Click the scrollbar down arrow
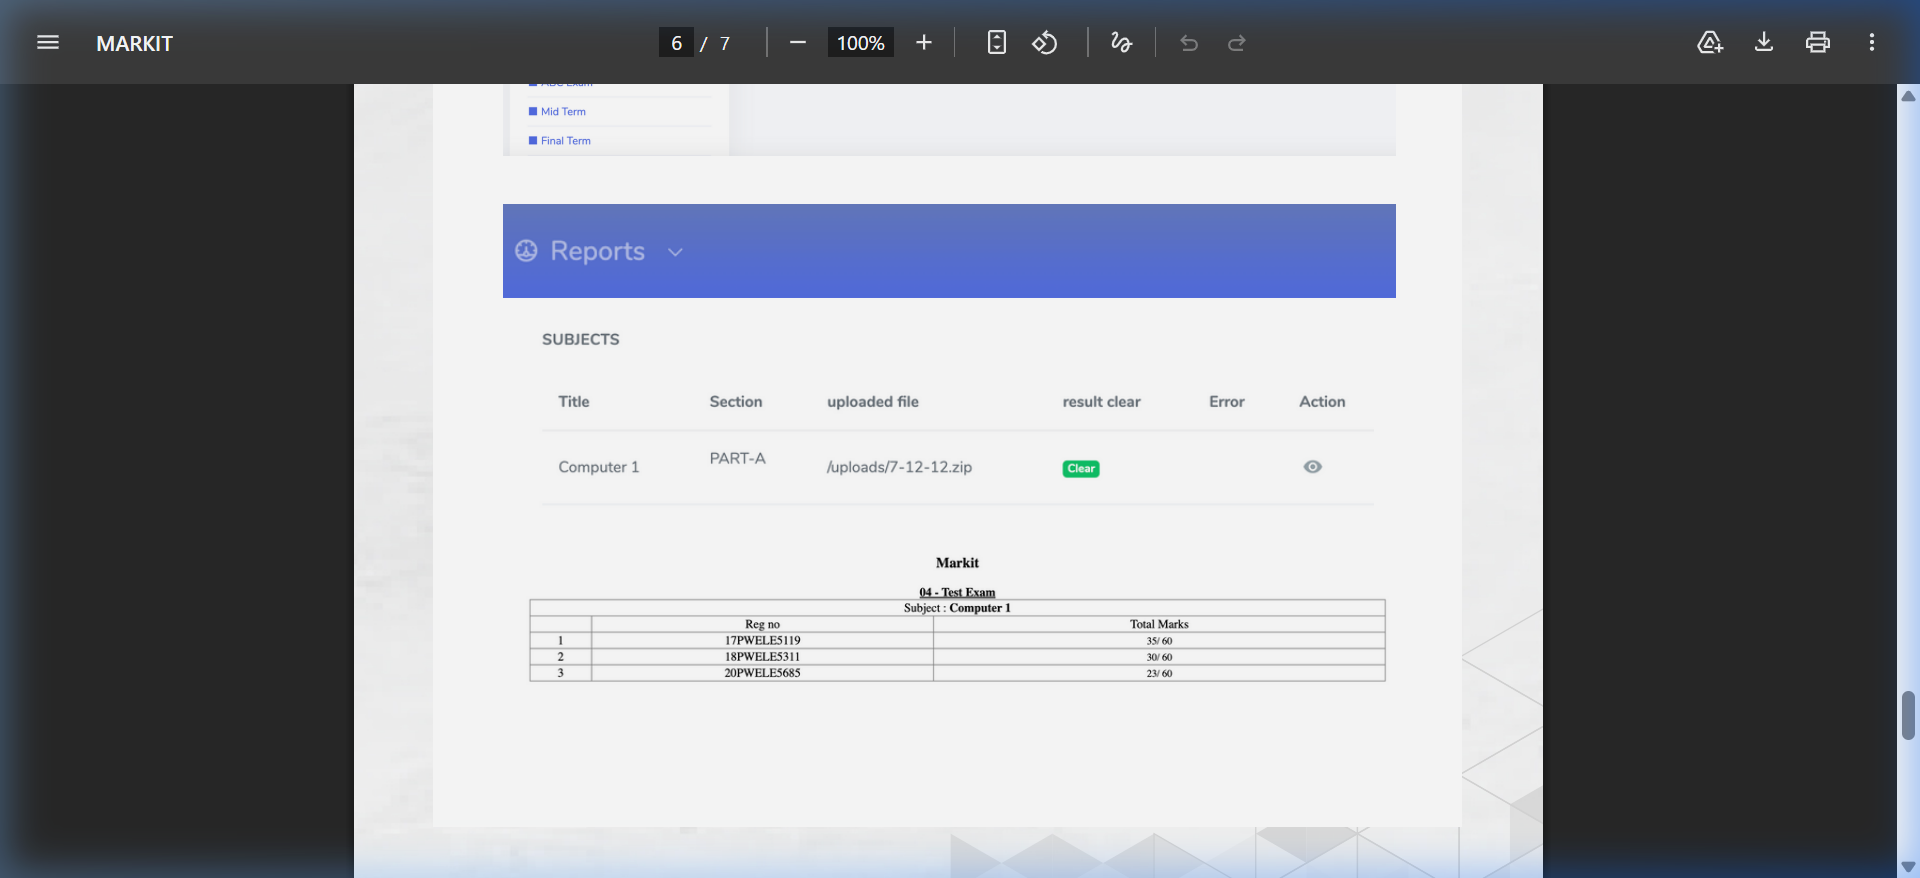This screenshot has height=878, width=1920. coord(1908,866)
